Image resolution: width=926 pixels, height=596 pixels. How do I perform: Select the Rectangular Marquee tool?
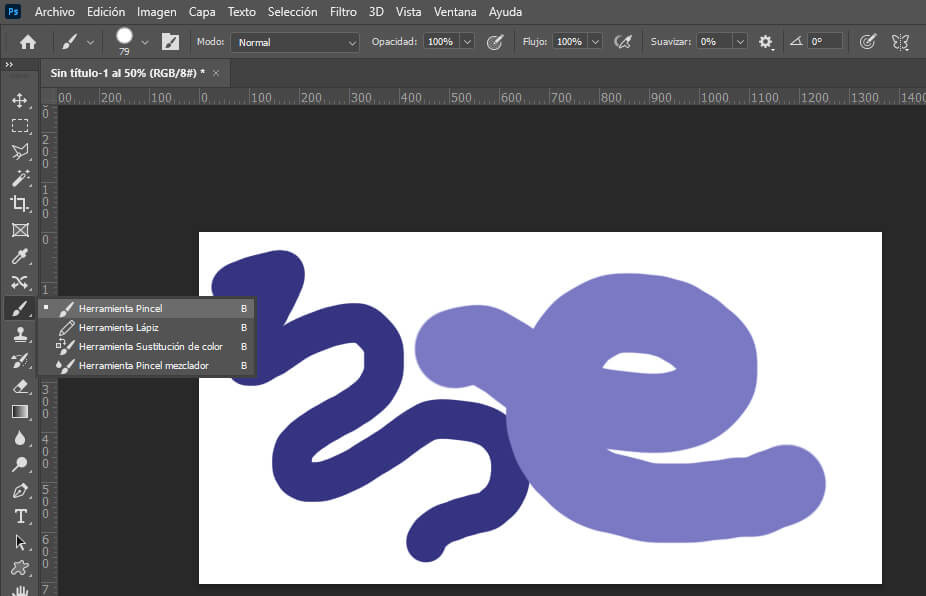pos(19,126)
